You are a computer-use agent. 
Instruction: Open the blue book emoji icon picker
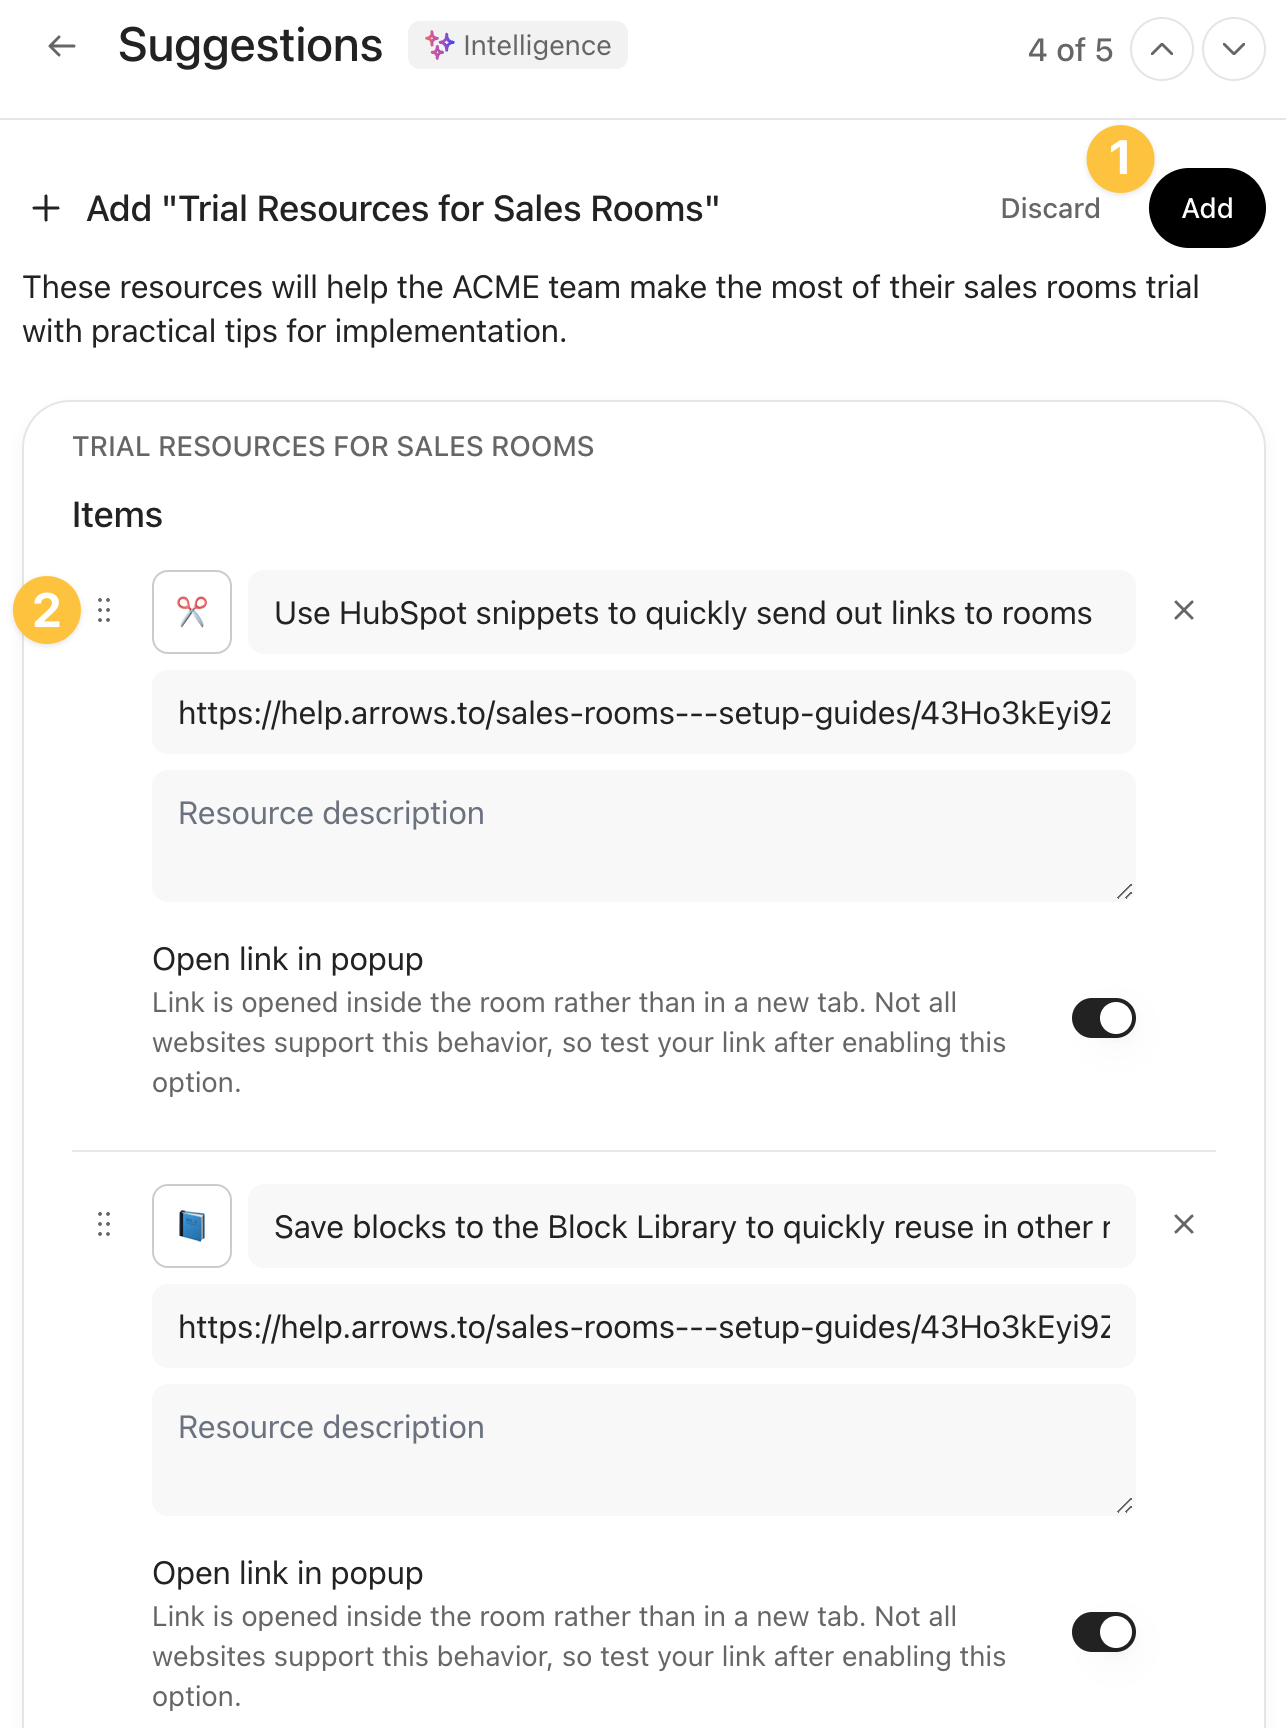tap(192, 1226)
